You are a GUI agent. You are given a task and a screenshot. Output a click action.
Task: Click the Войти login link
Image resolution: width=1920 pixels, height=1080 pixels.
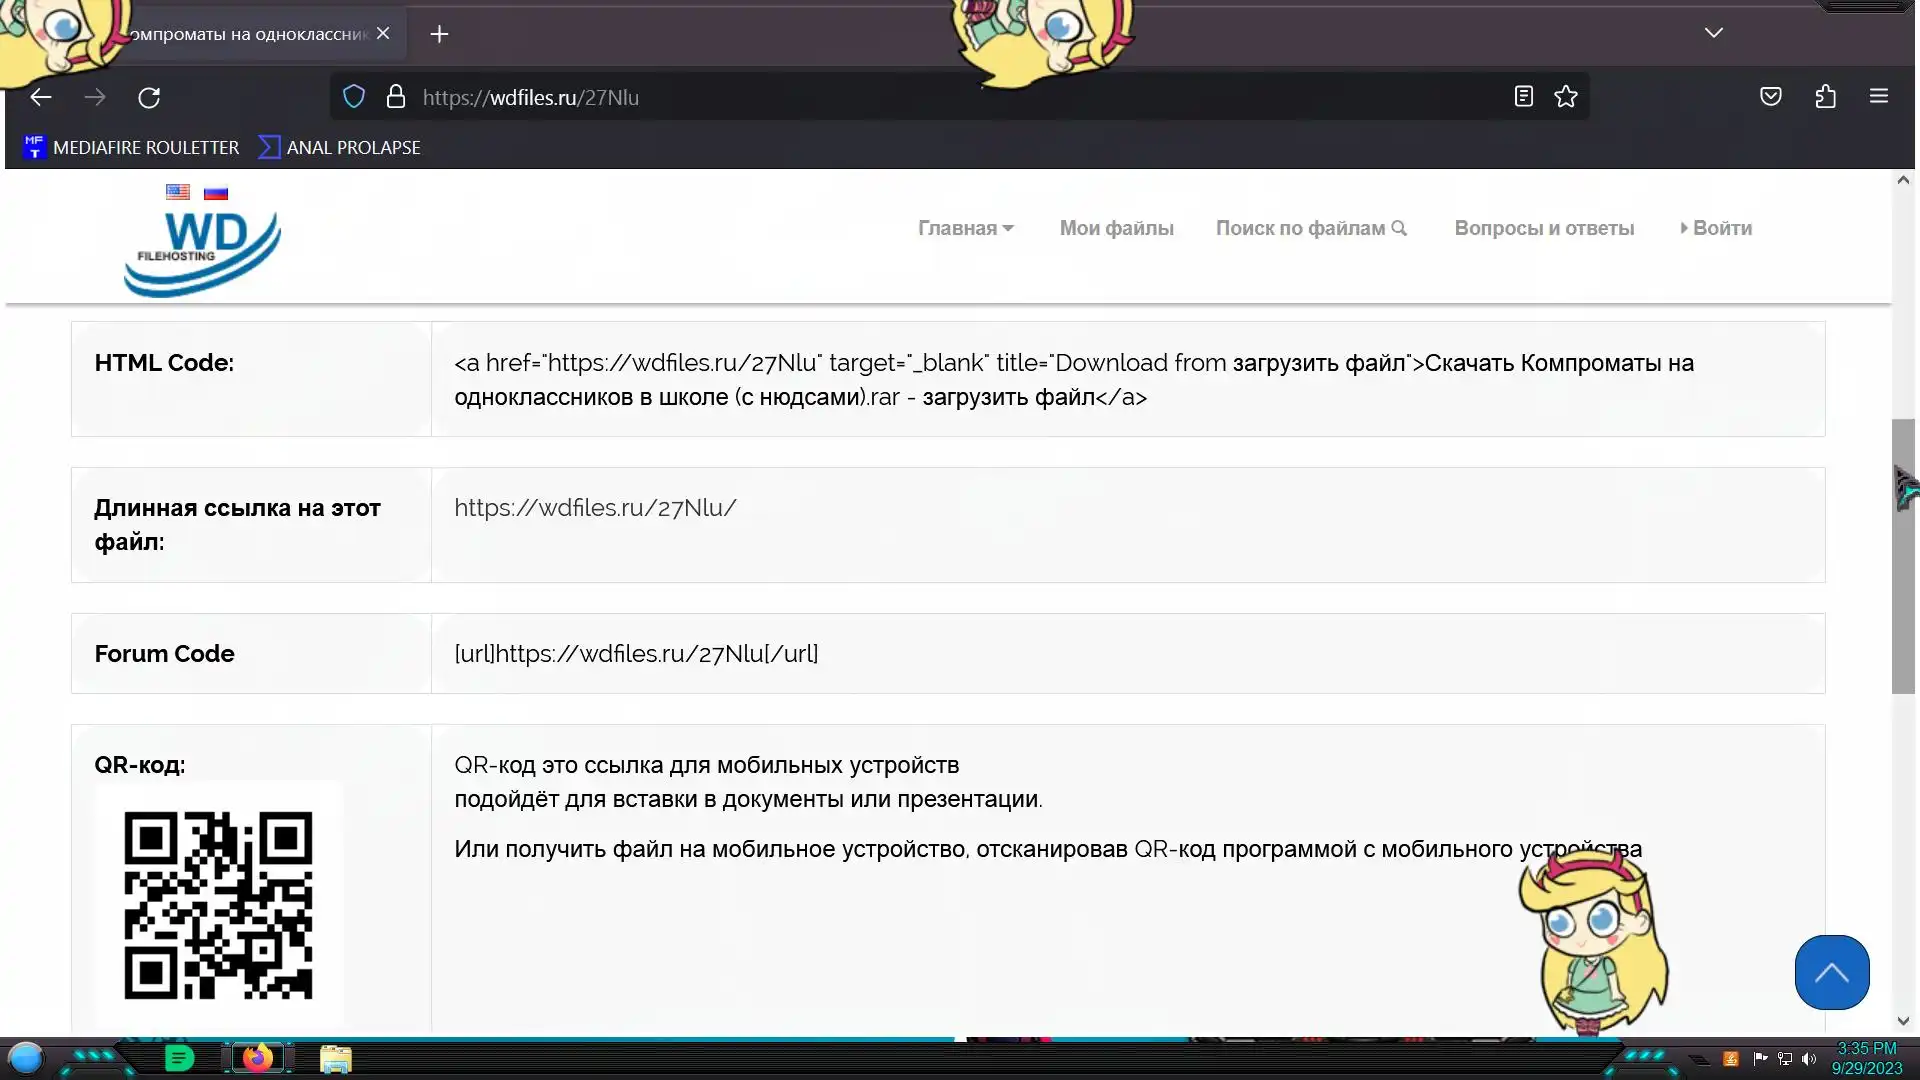1716,228
